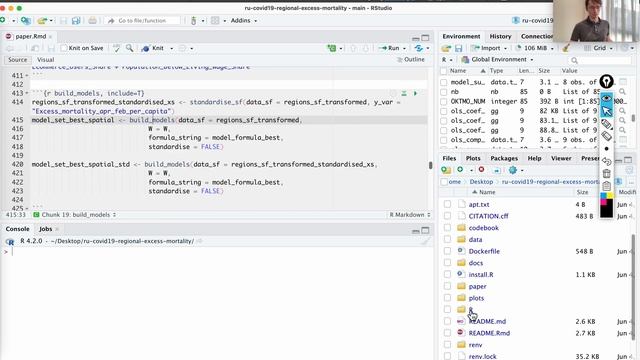Check the box next to install.R

(447, 275)
